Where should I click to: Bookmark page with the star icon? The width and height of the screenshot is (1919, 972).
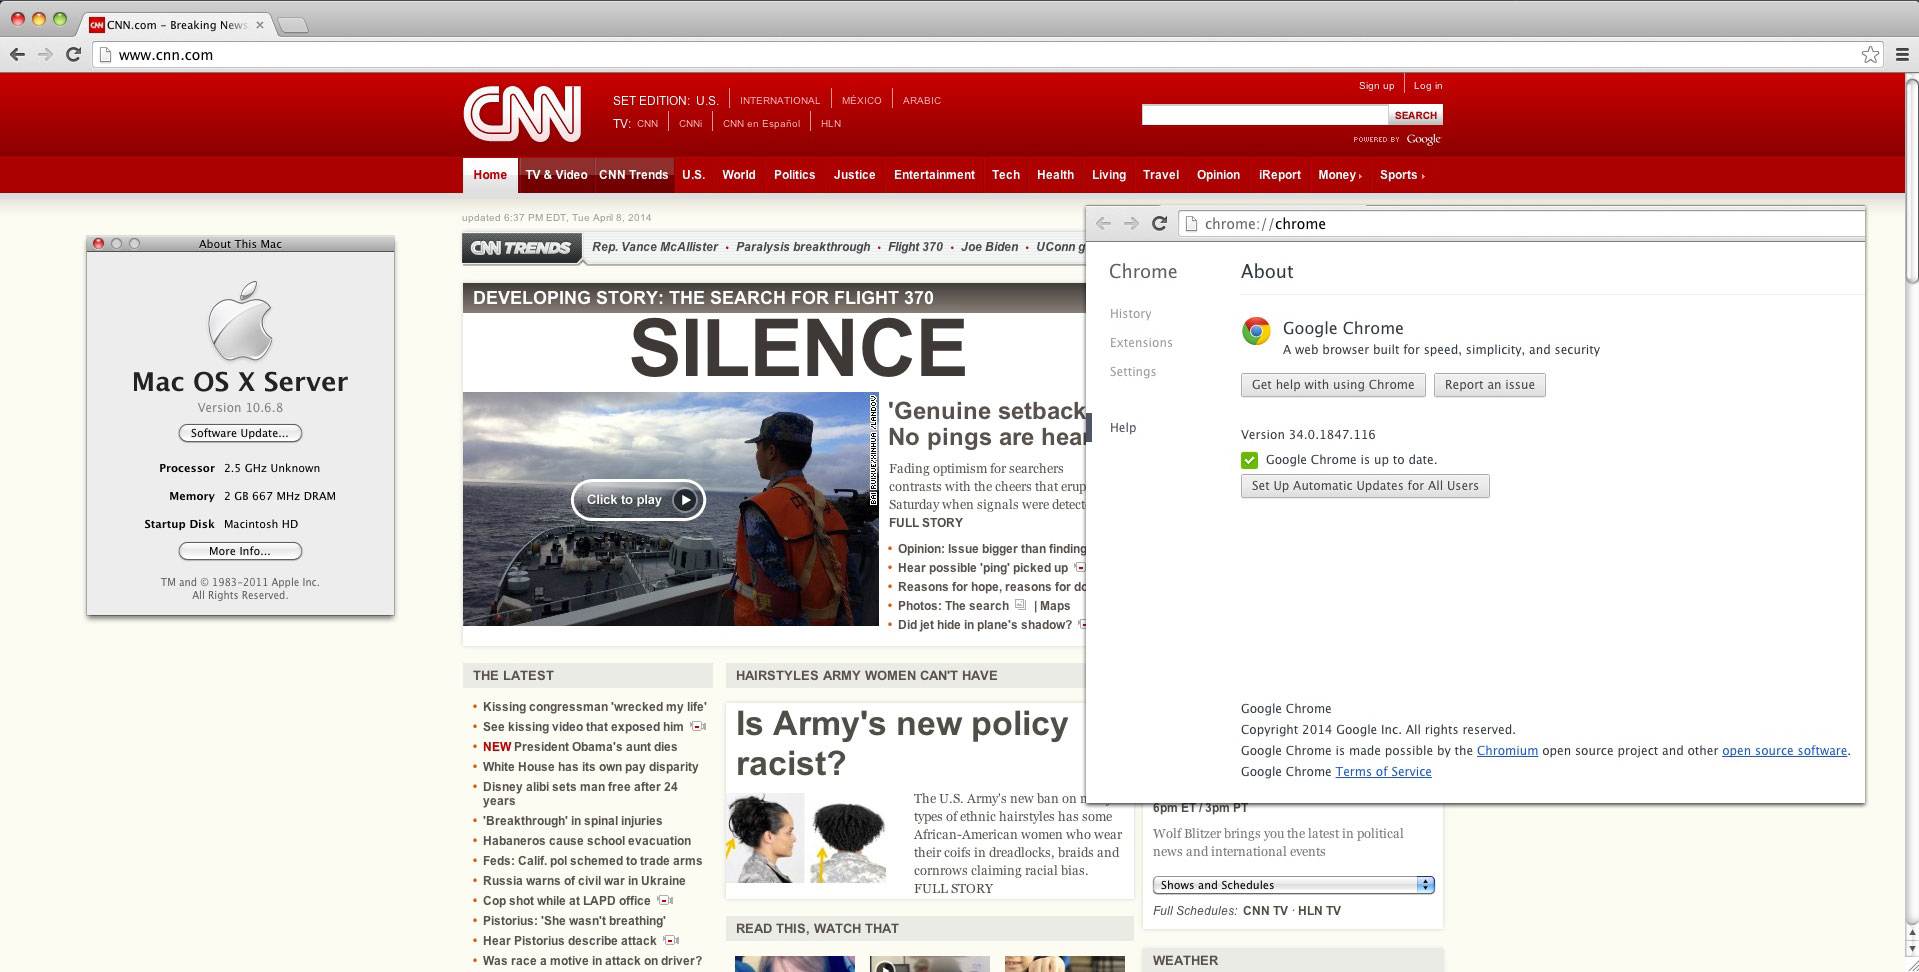click(x=1870, y=55)
